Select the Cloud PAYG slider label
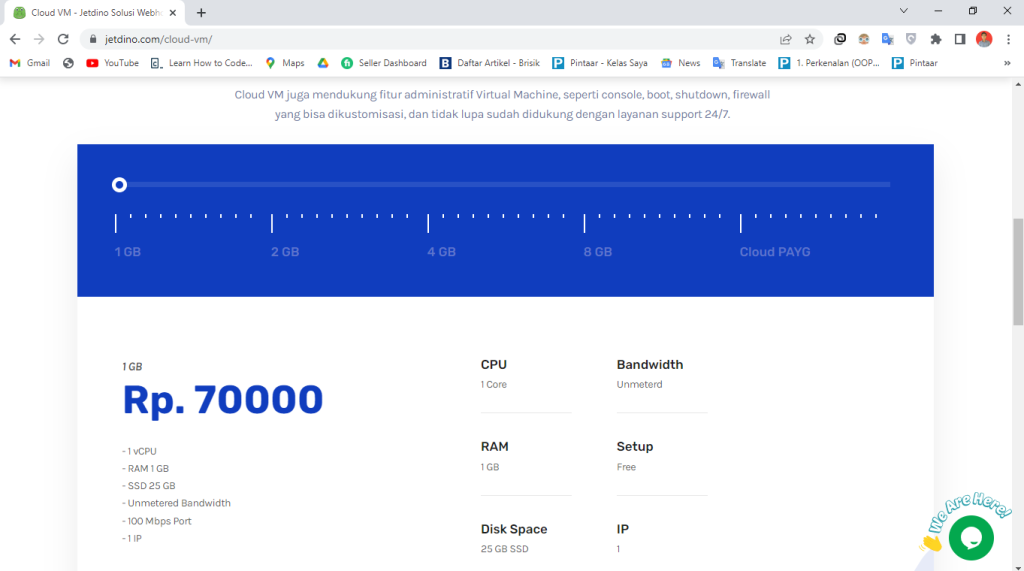This screenshot has height=571, width=1024. [x=774, y=252]
